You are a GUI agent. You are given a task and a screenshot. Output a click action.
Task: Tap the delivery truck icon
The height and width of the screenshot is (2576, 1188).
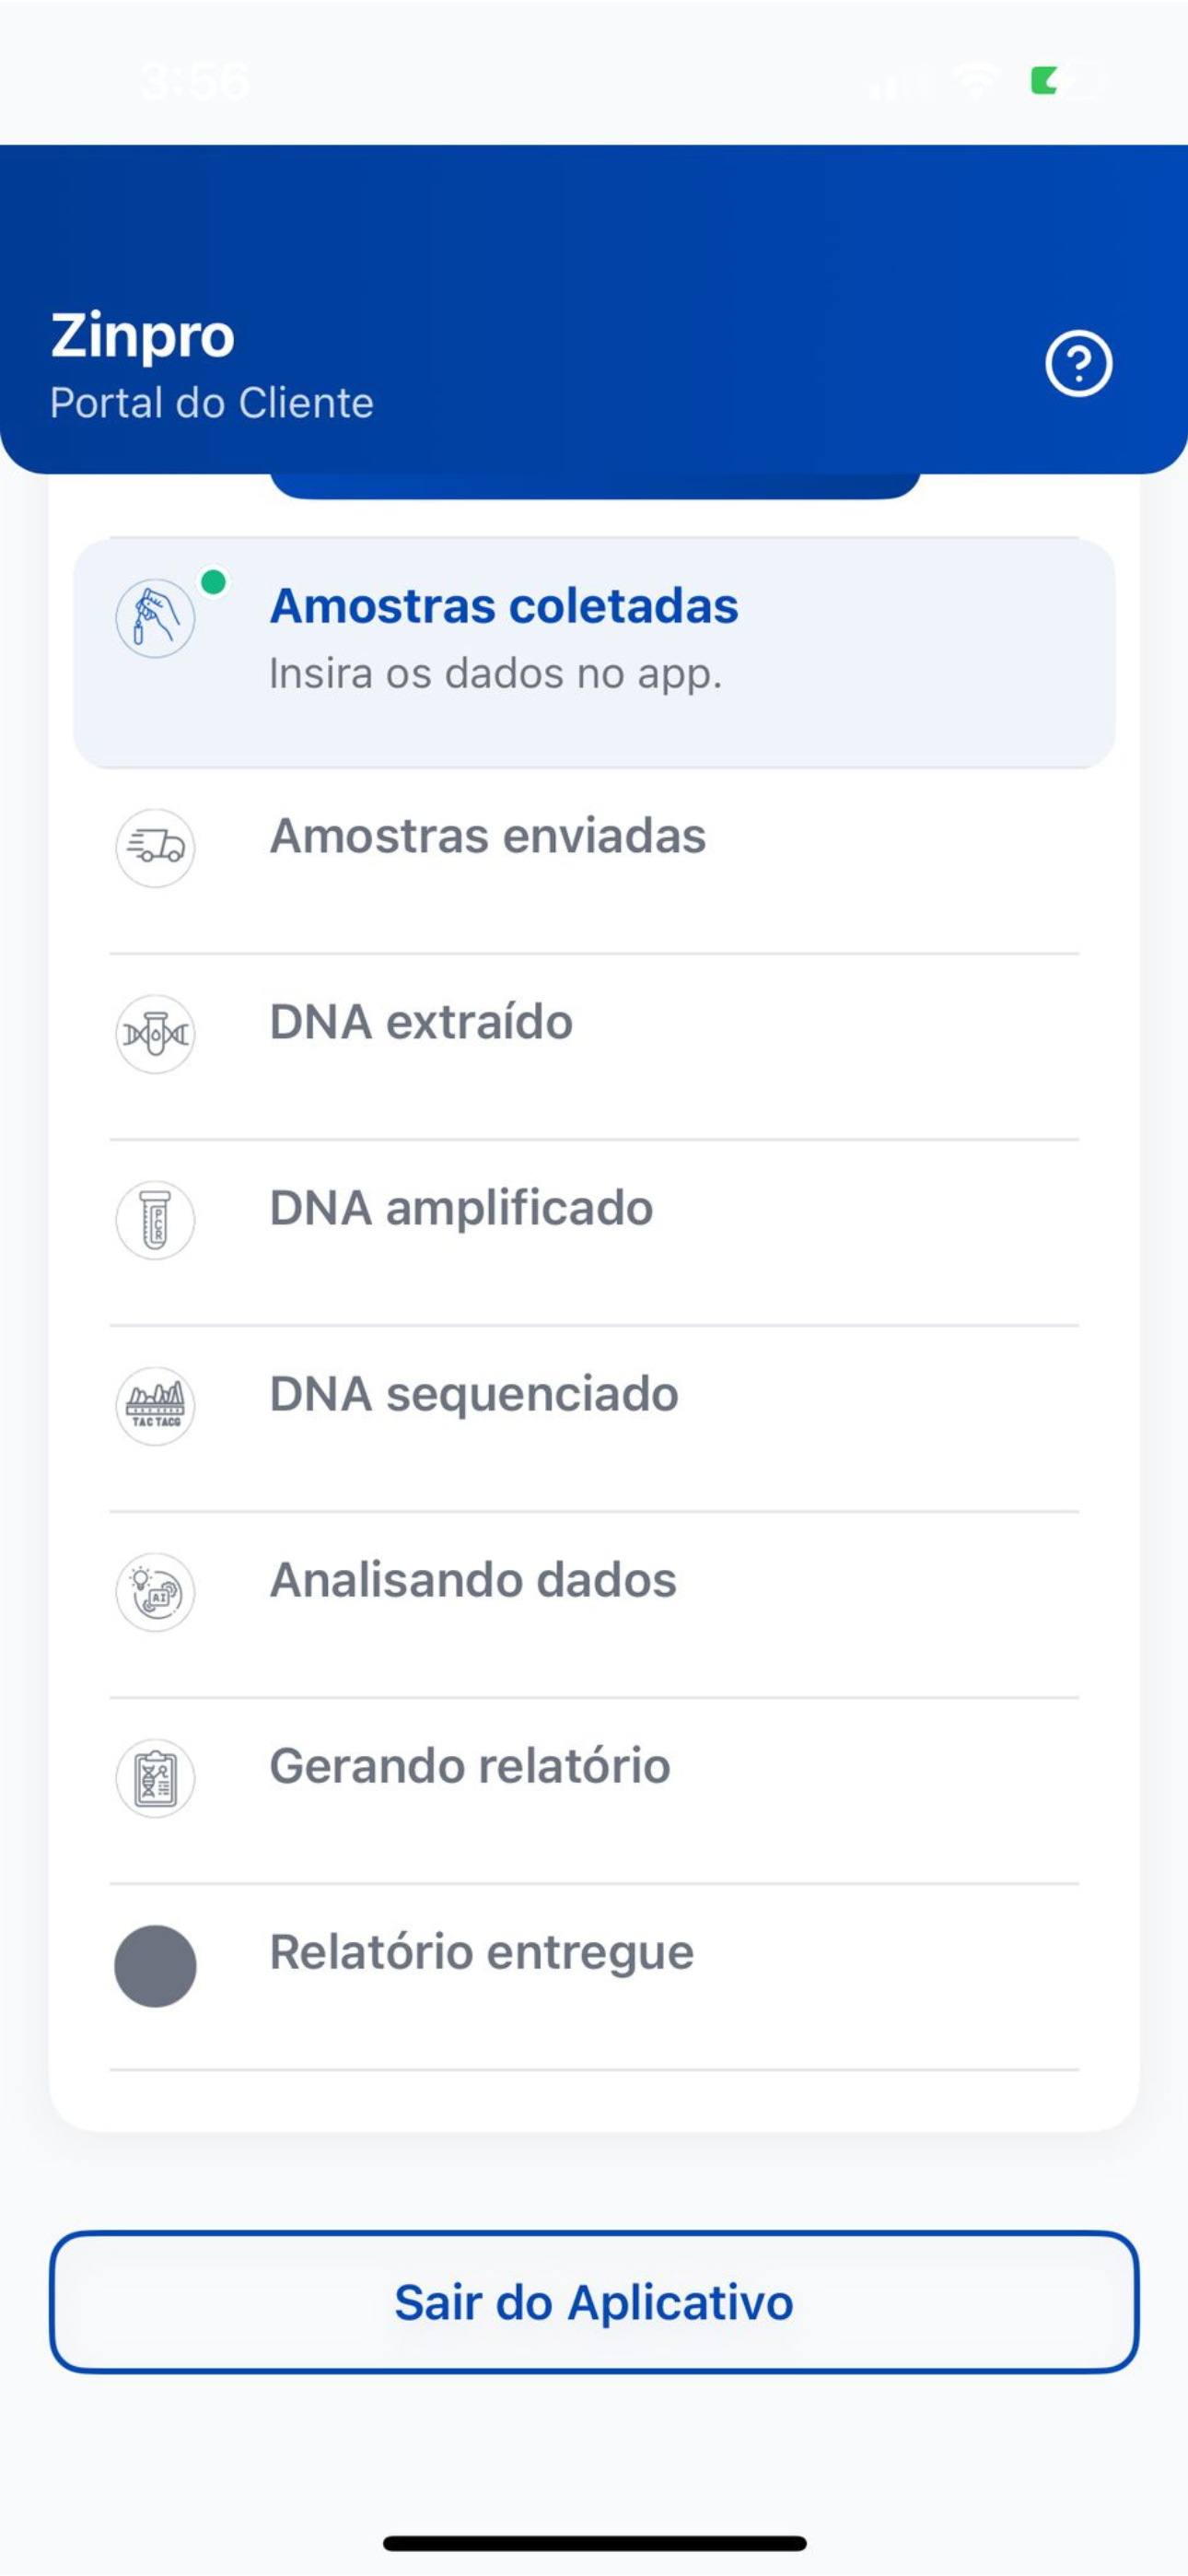click(155, 848)
